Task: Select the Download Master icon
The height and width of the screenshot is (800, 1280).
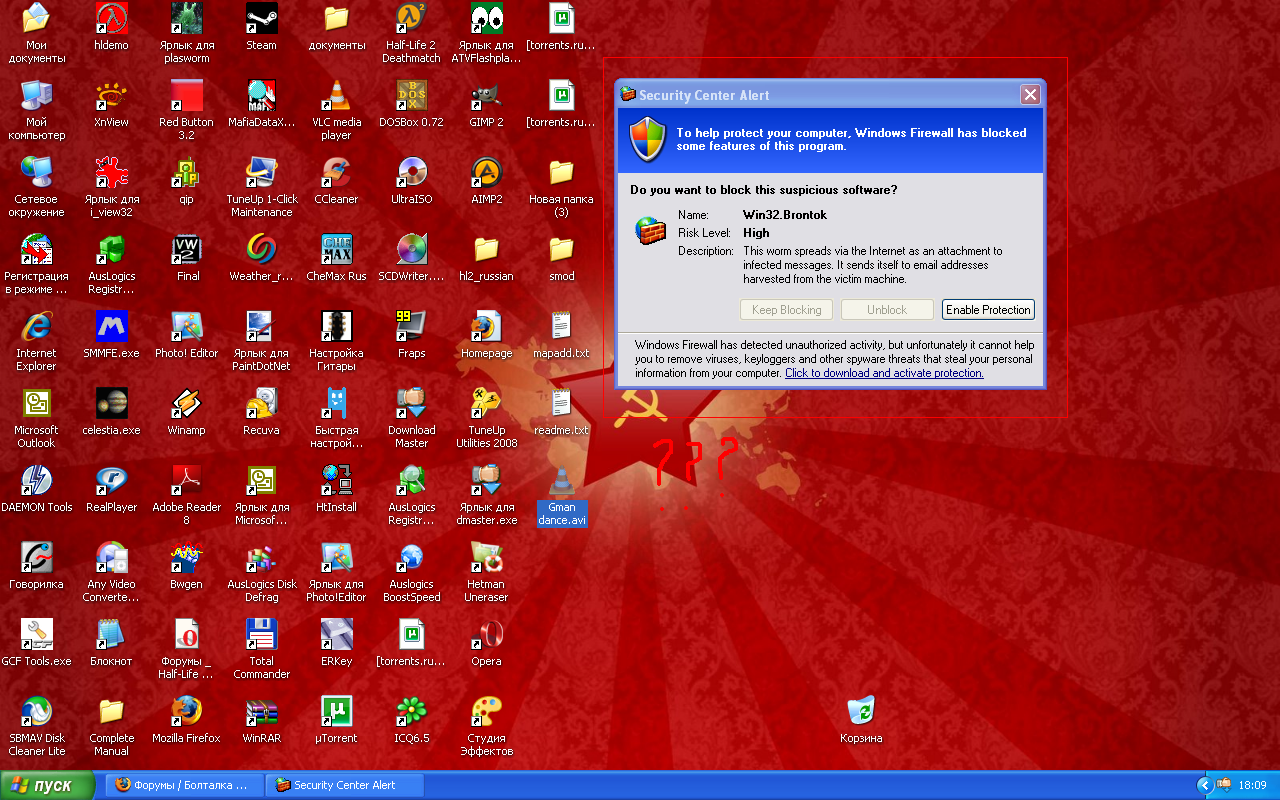Action: point(412,403)
